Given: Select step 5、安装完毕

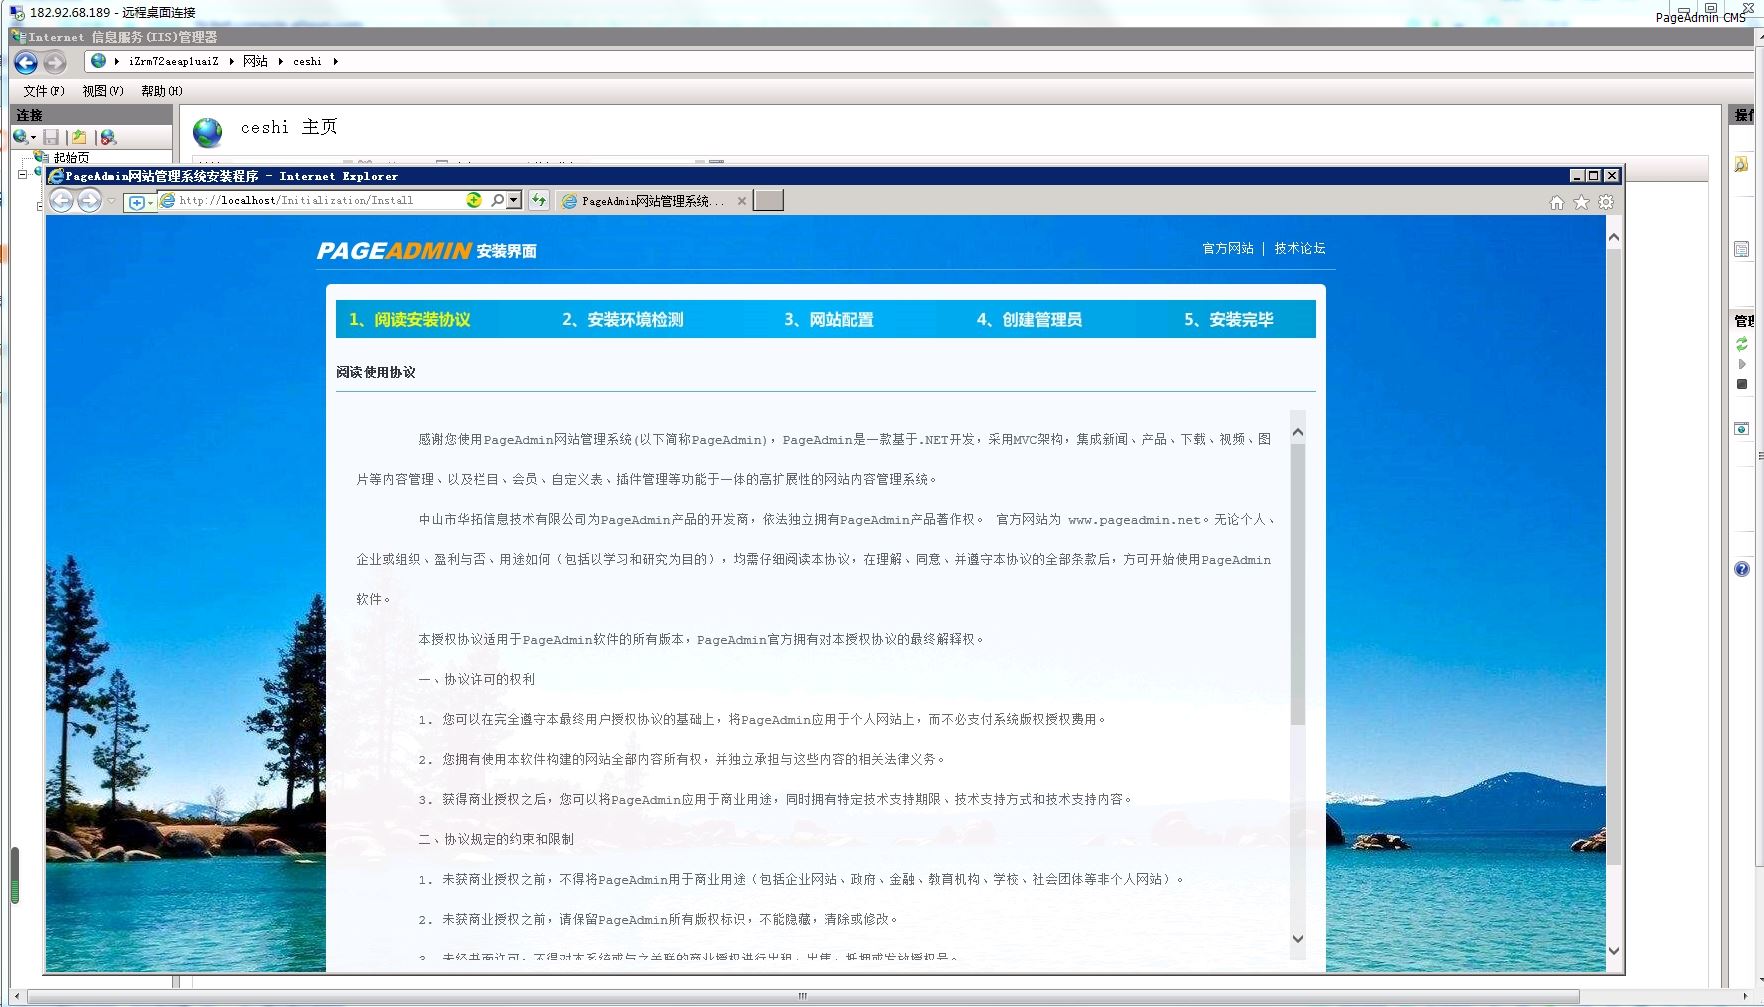Looking at the screenshot, I should click(1229, 320).
